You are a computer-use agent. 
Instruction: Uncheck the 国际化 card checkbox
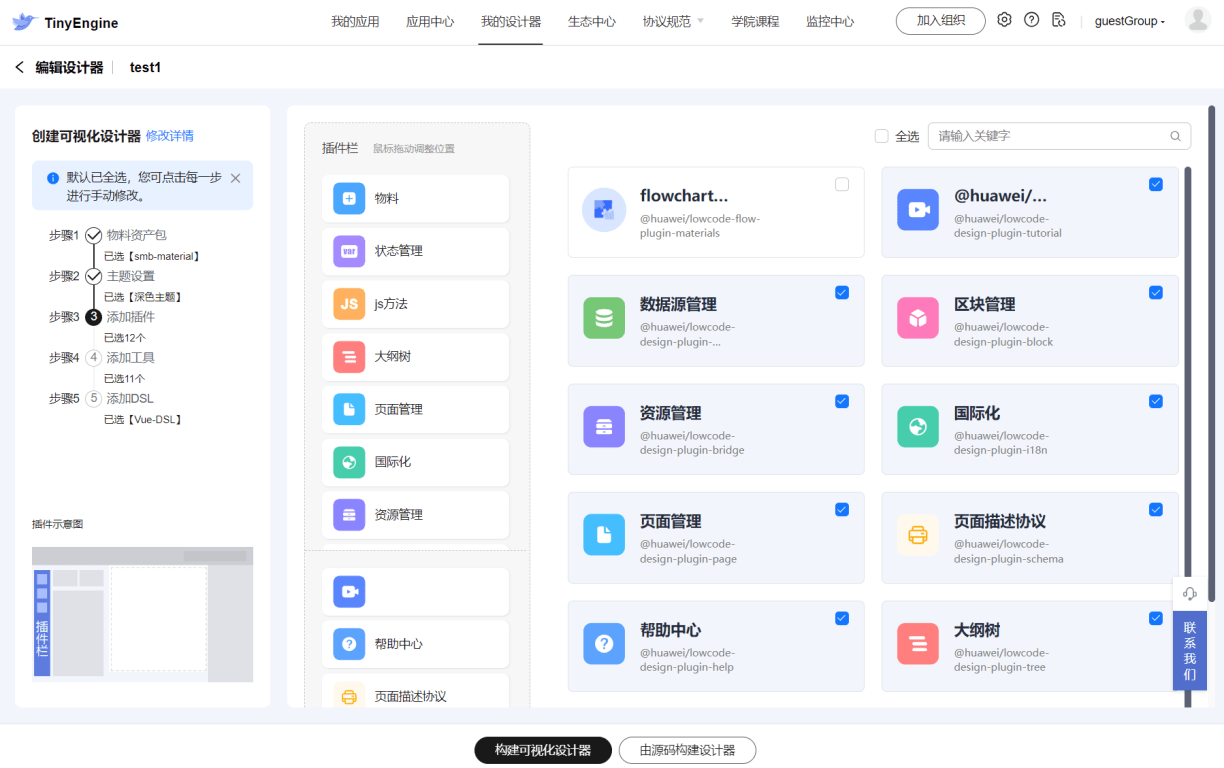click(x=1156, y=401)
